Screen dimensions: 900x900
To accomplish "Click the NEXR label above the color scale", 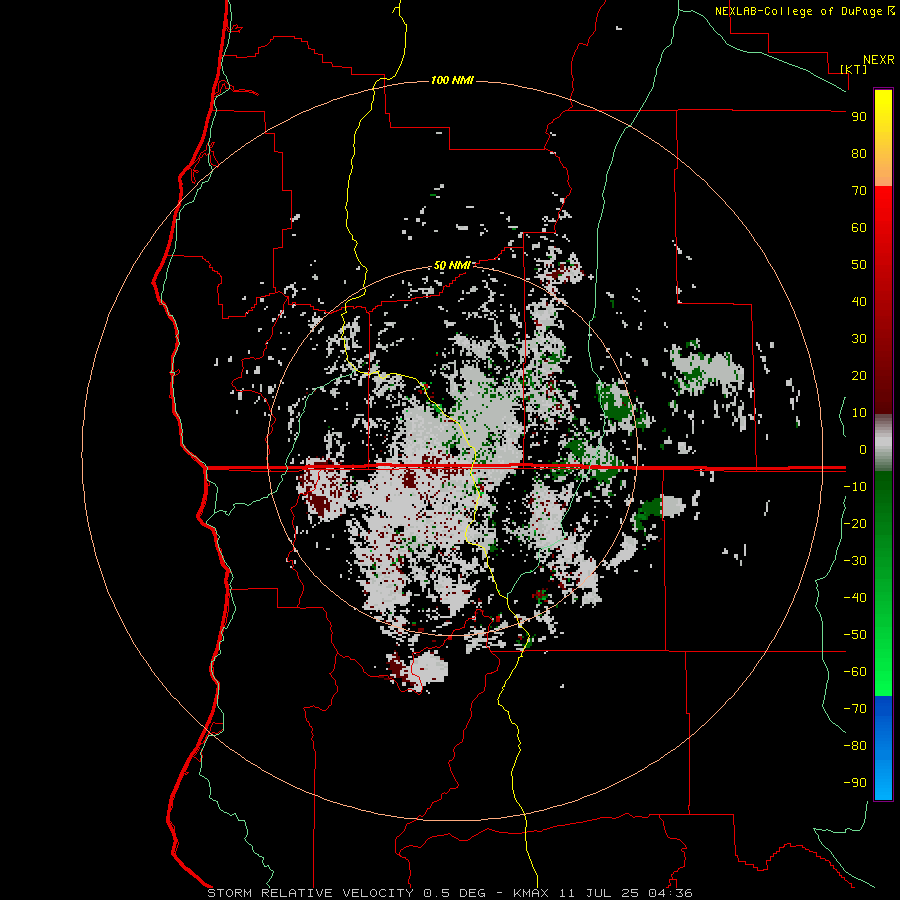I will click(879, 60).
